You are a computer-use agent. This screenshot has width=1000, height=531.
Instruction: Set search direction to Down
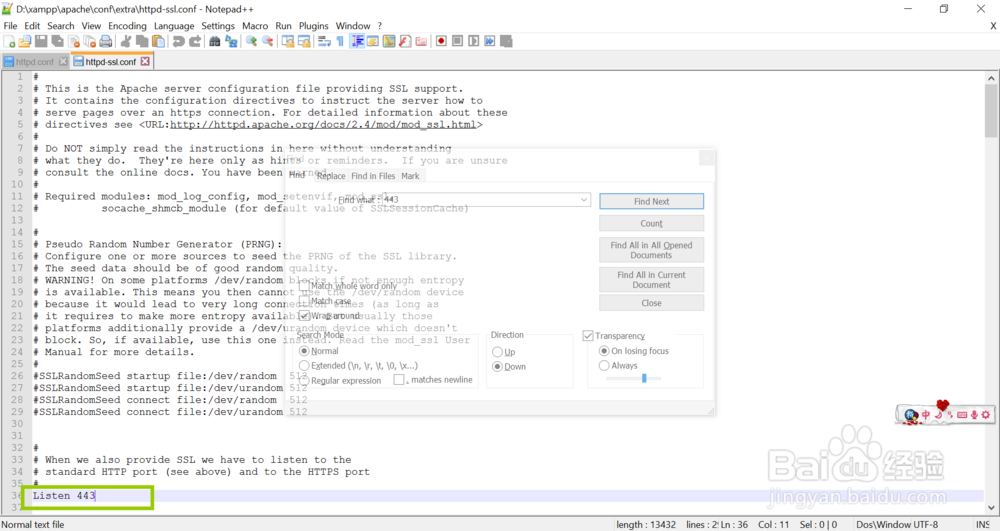(497, 367)
